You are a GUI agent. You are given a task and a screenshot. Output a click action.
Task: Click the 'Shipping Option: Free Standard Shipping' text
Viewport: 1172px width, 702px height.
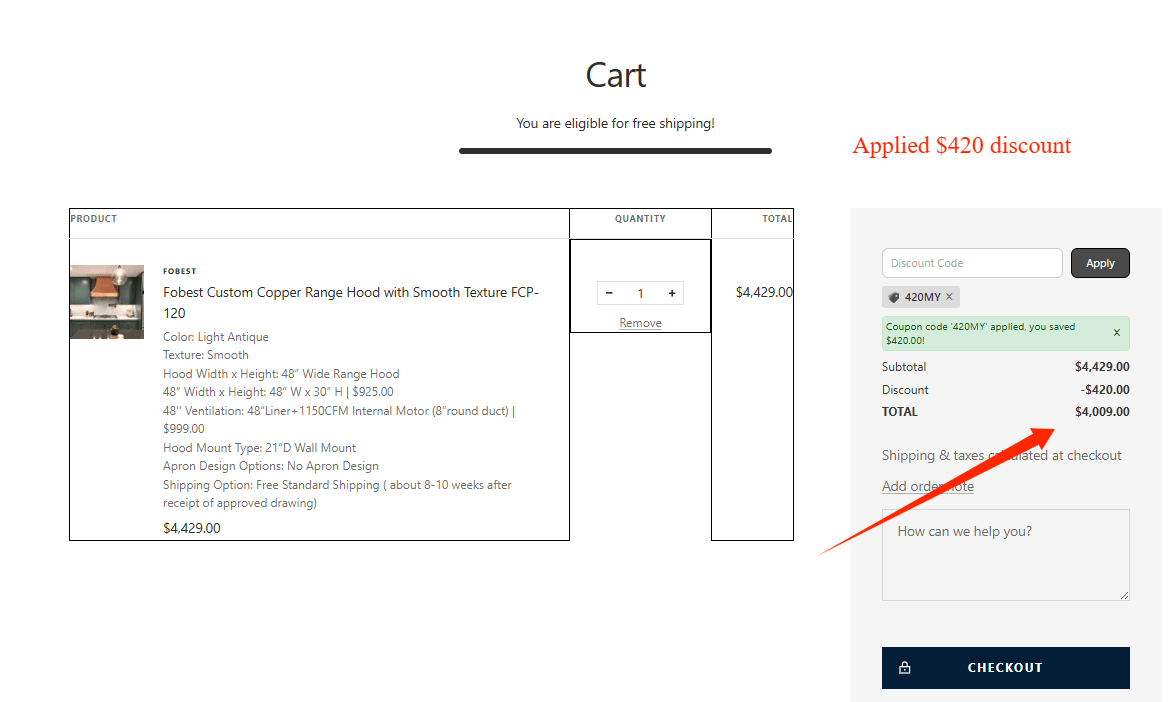[337, 494]
